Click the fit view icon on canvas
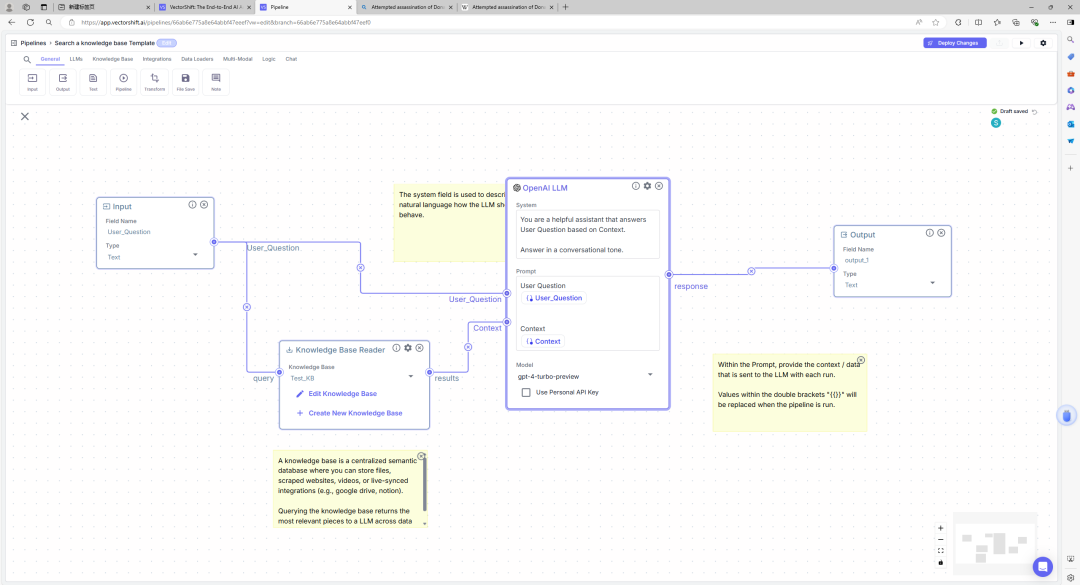This screenshot has width=1080, height=585. click(940, 551)
